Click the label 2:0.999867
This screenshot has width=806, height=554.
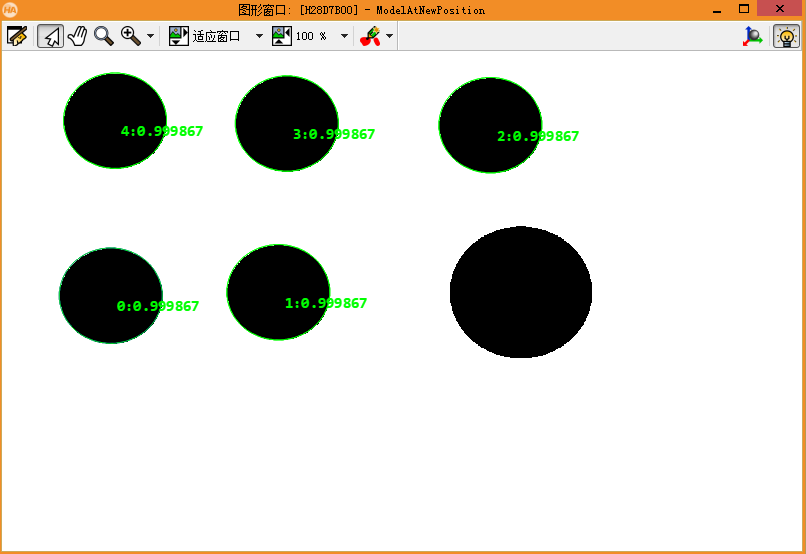(x=538, y=136)
